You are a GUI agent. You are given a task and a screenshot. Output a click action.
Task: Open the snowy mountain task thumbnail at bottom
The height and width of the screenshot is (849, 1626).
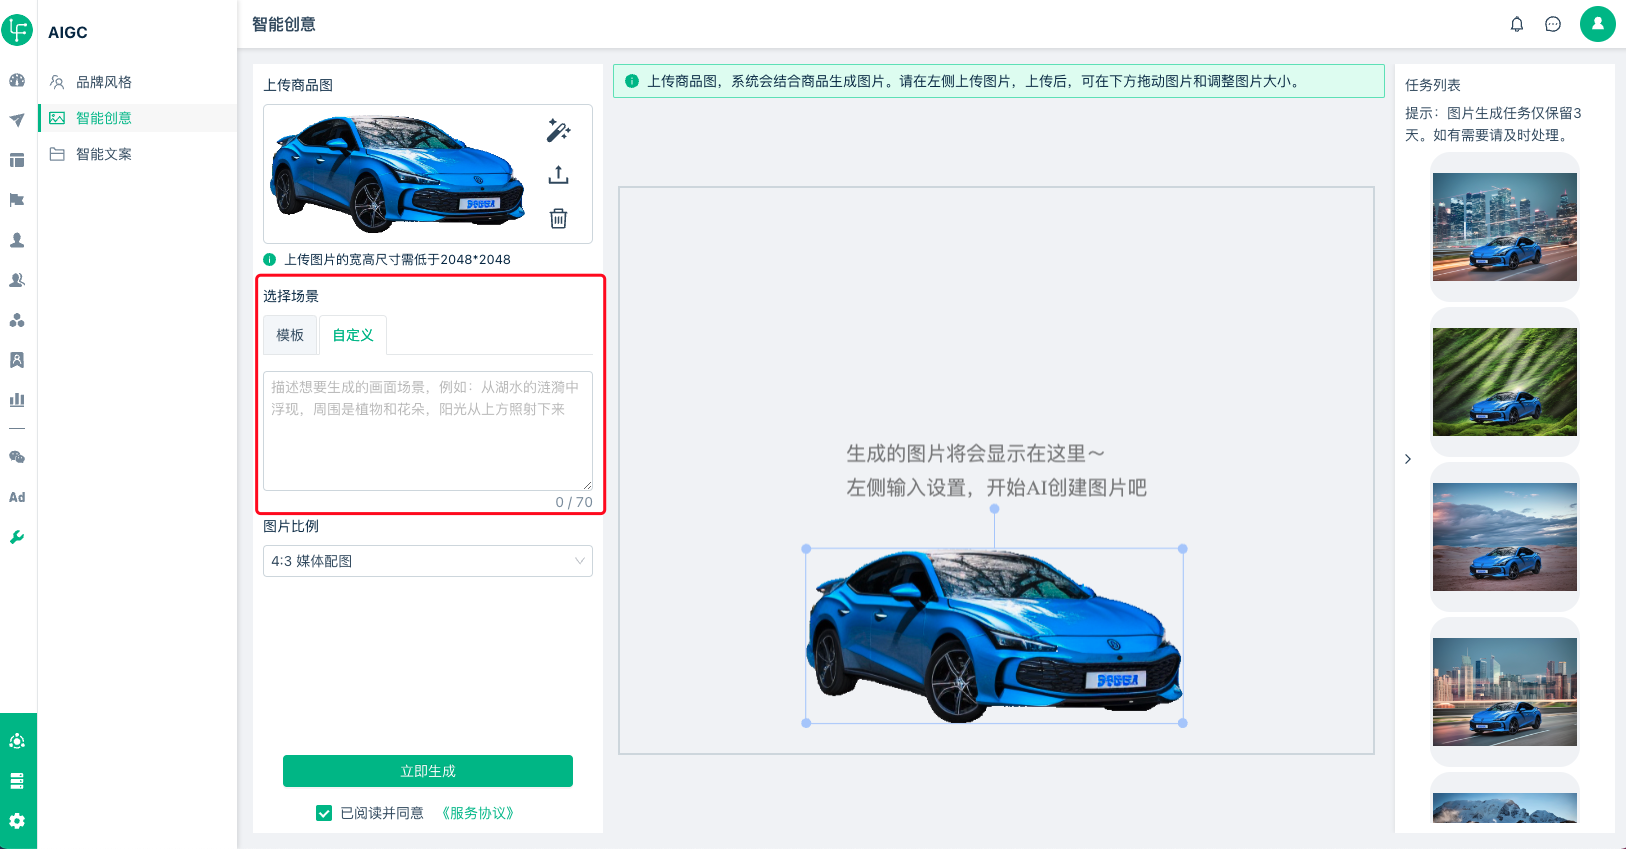[x=1505, y=808]
